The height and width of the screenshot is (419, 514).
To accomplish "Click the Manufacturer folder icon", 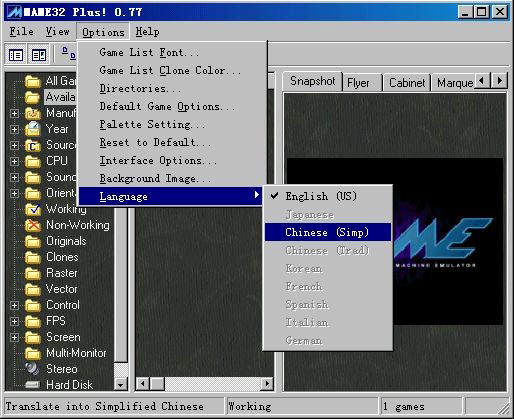I will point(33,113).
